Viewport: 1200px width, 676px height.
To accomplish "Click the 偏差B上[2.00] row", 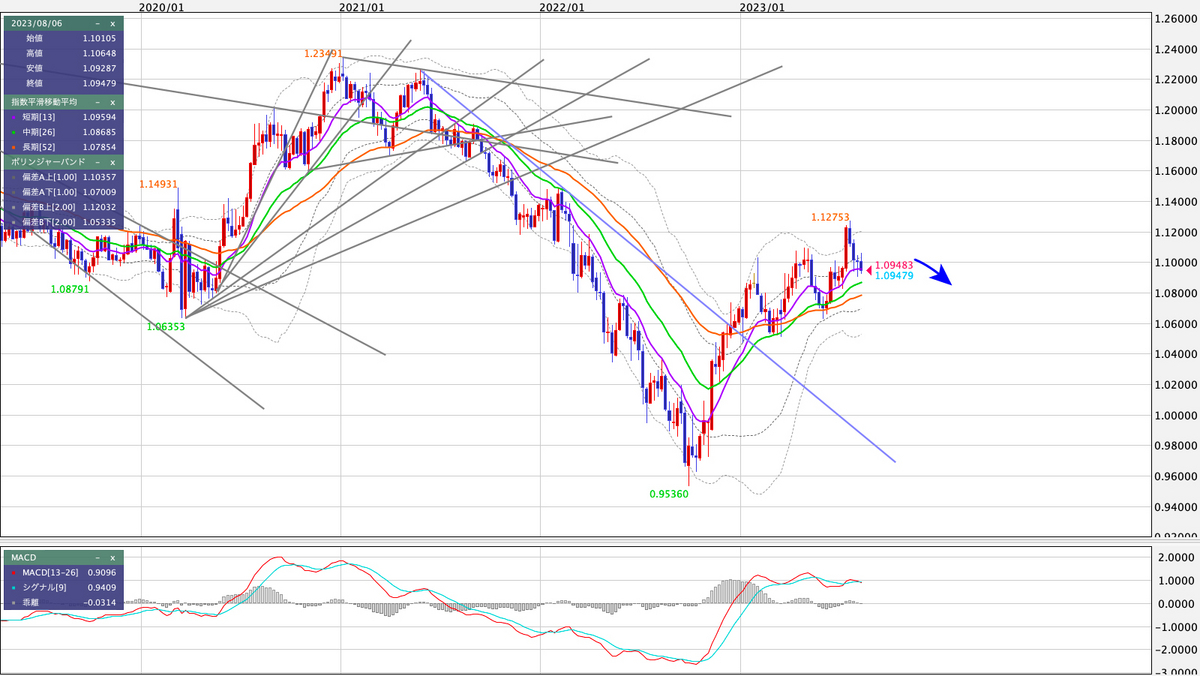I will 62,206.
